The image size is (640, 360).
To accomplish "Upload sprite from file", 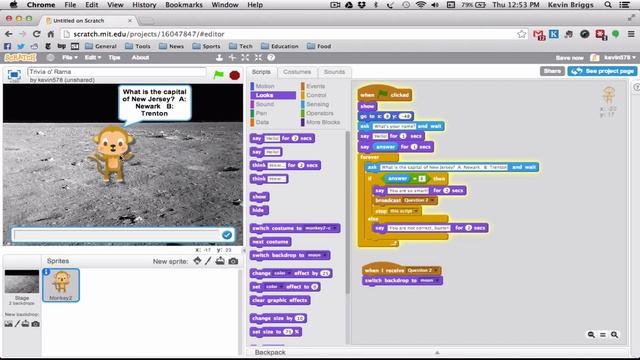I will point(220,261).
